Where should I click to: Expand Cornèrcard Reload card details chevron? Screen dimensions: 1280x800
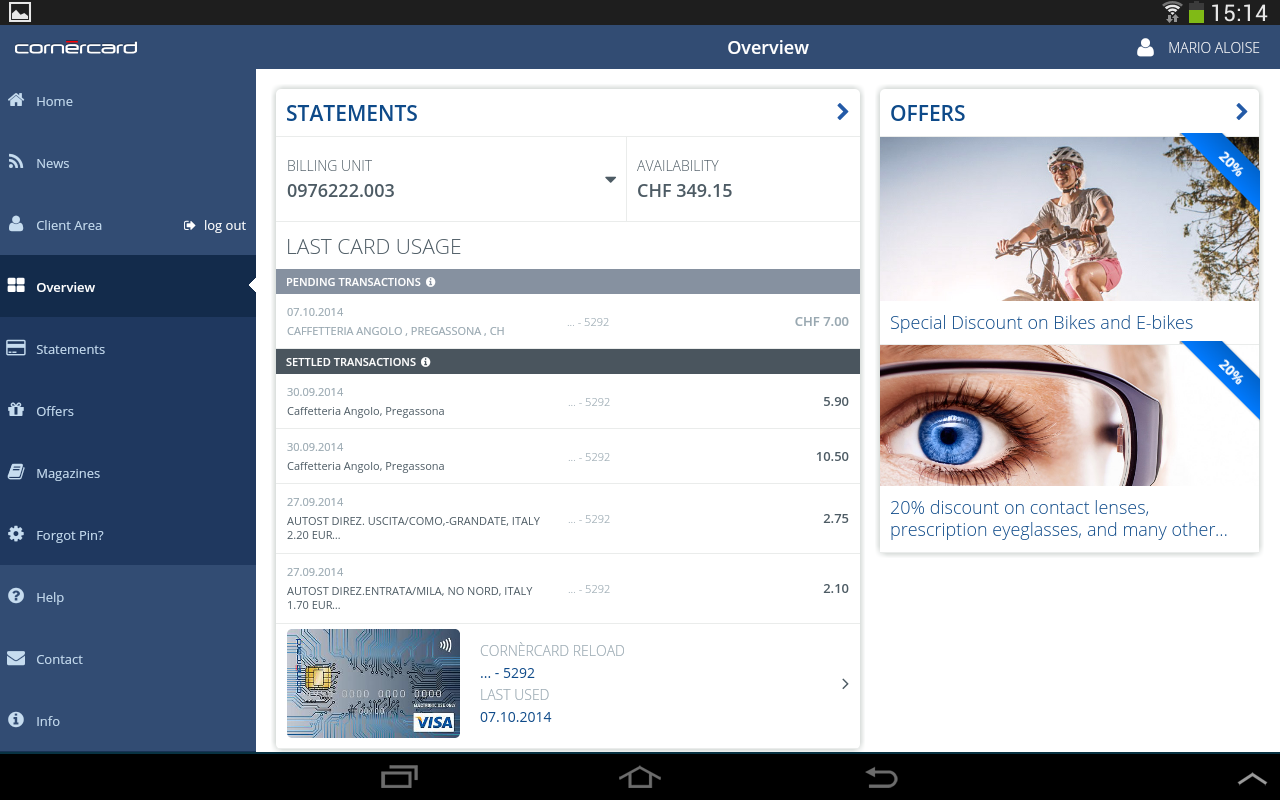[844, 684]
